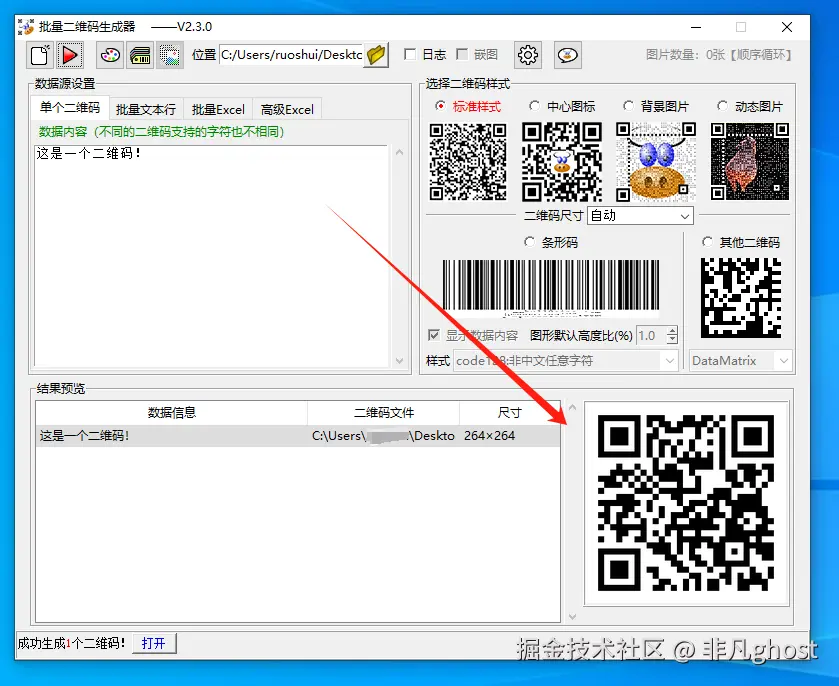The image size is (839, 686).
Task: Click the 二维码文件 column header
Action: [384, 413]
